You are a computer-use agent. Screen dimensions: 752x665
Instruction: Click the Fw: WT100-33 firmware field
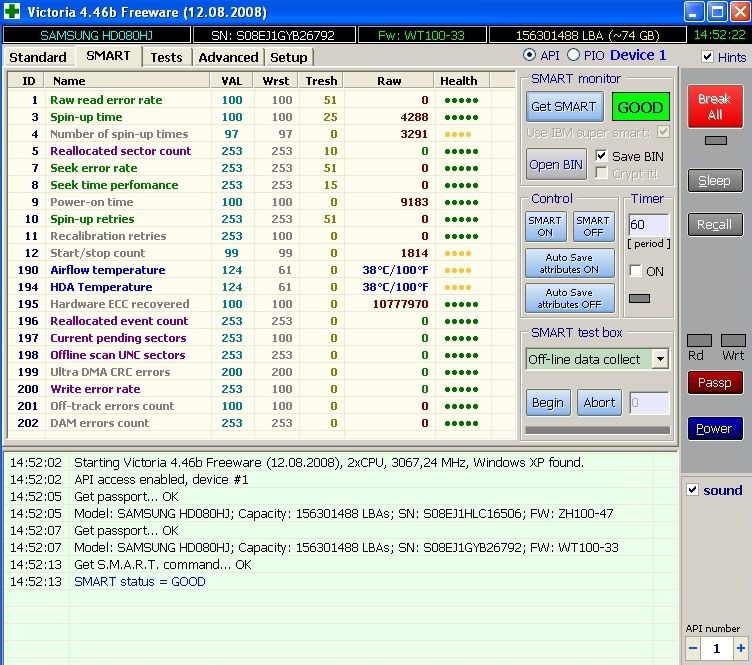coord(421,35)
